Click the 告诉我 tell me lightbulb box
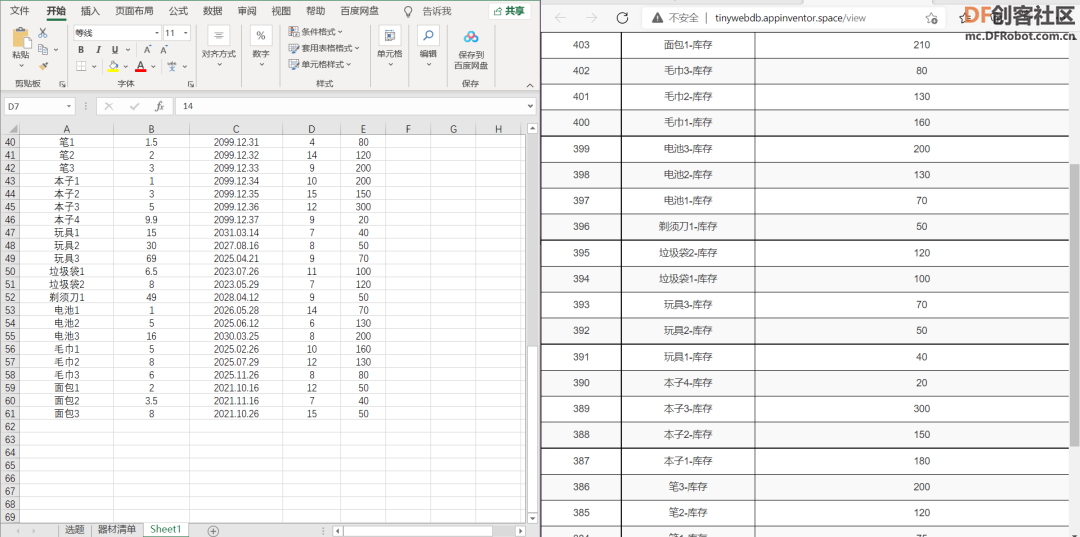Screen dimensions: 1080x537 [x=428, y=11]
